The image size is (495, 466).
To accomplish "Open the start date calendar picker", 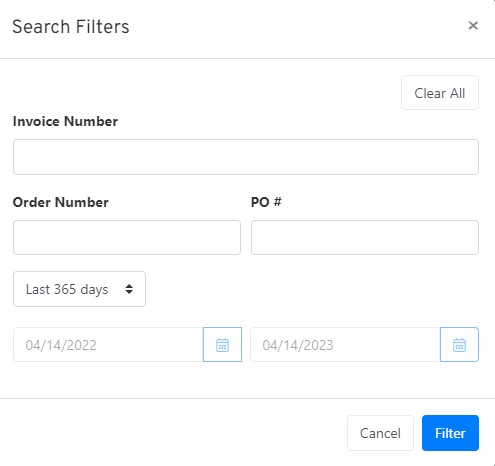I will pyautogui.click(x=222, y=344).
